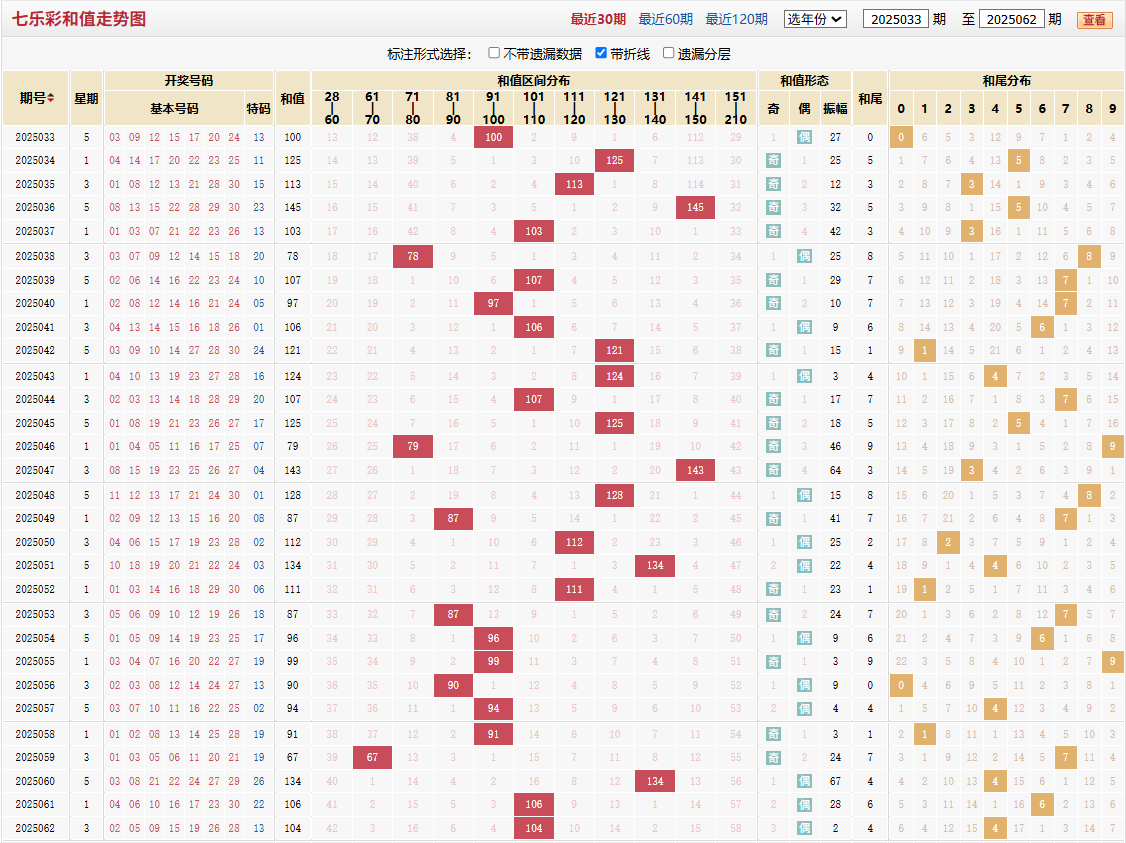Click the 和尾分布 header
This screenshot has width=1126, height=843.
[1007, 80]
